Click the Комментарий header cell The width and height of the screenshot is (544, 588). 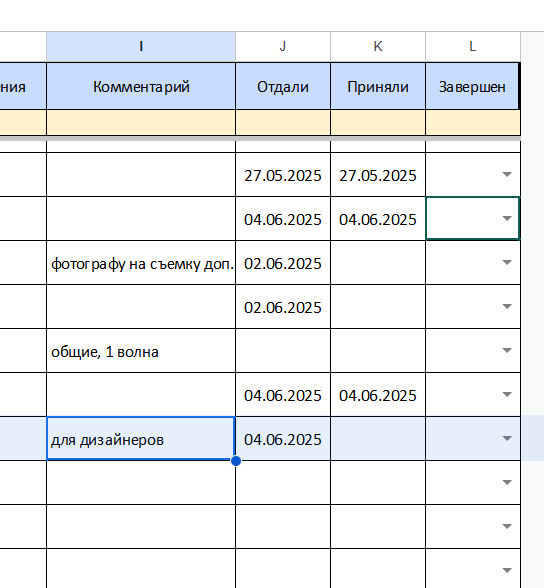(141, 87)
